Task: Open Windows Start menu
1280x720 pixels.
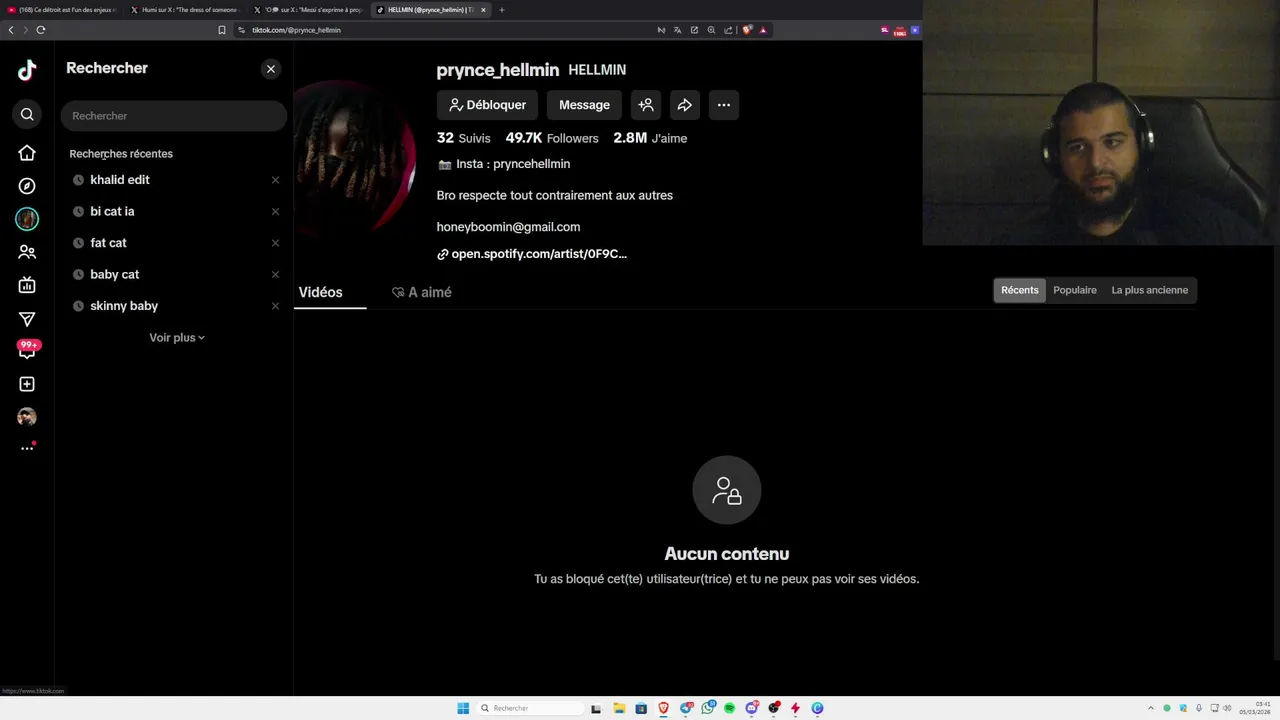Action: [463, 708]
